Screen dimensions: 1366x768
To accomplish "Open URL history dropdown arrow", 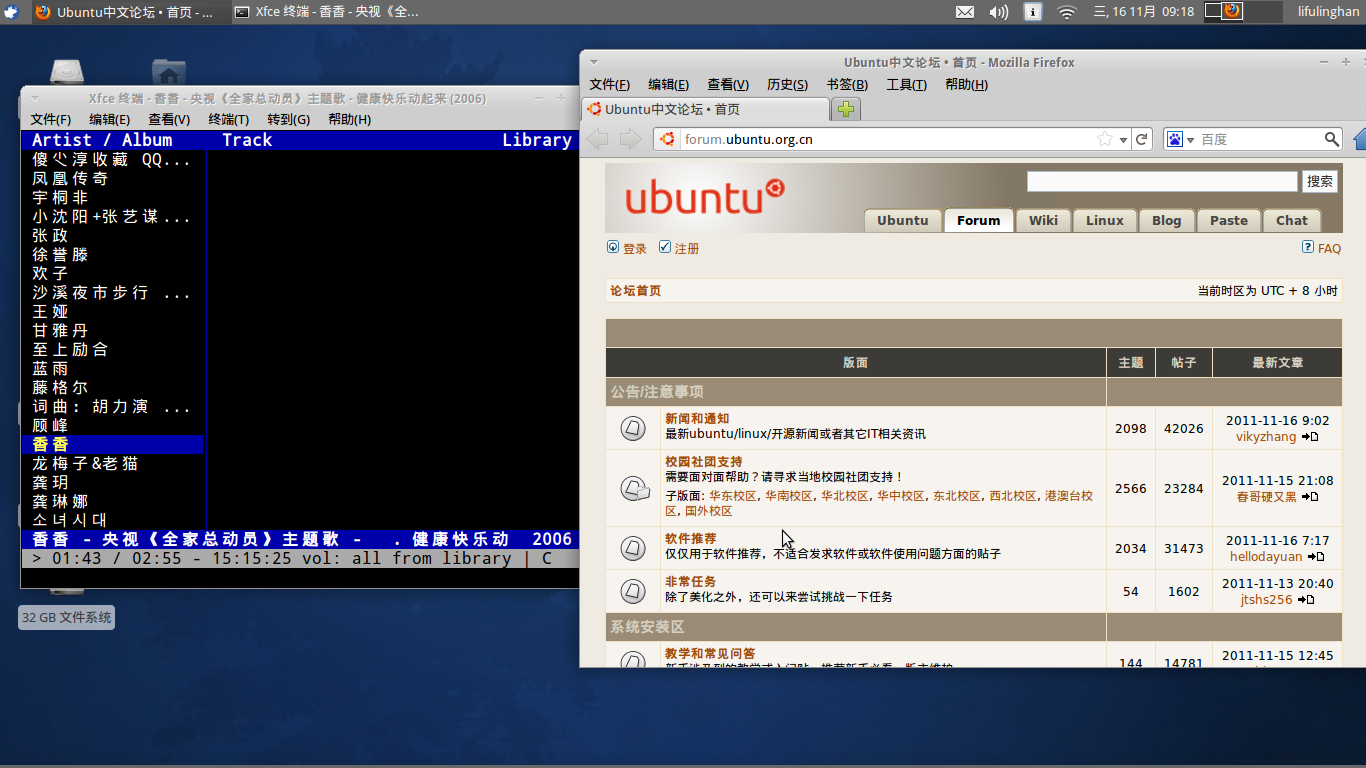I will (x=1124, y=140).
